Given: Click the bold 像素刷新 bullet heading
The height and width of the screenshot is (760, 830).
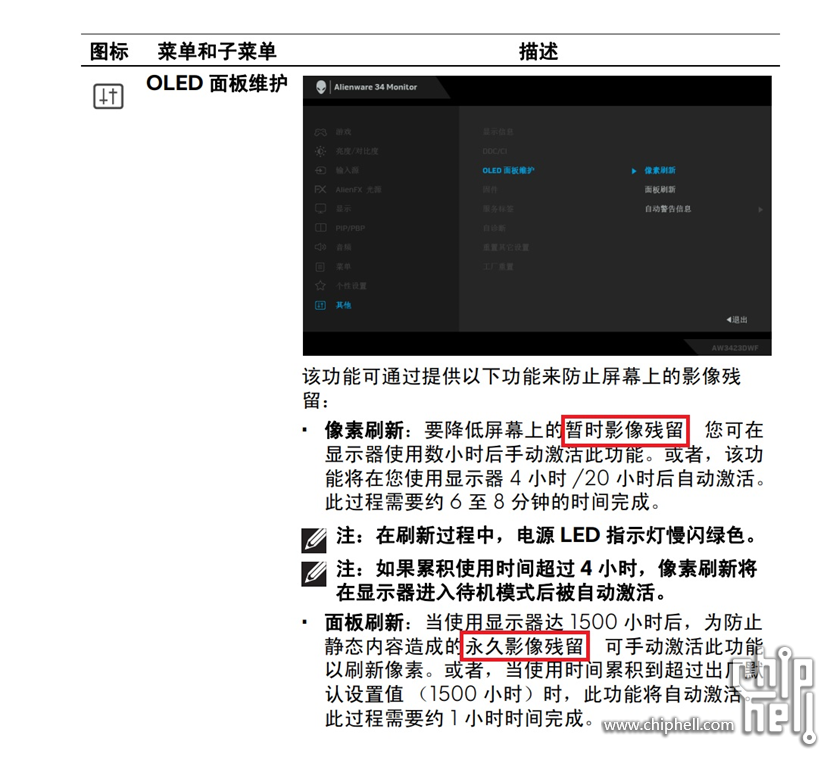Looking at the screenshot, I should [364, 430].
